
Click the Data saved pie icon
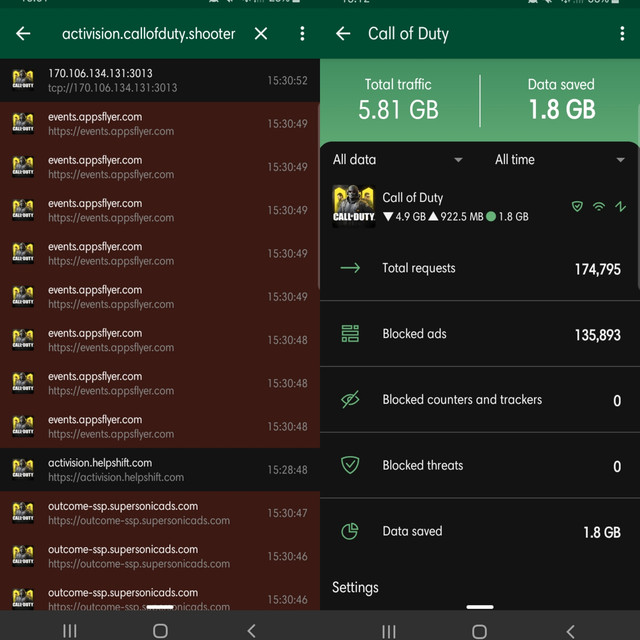tap(350, 531)
